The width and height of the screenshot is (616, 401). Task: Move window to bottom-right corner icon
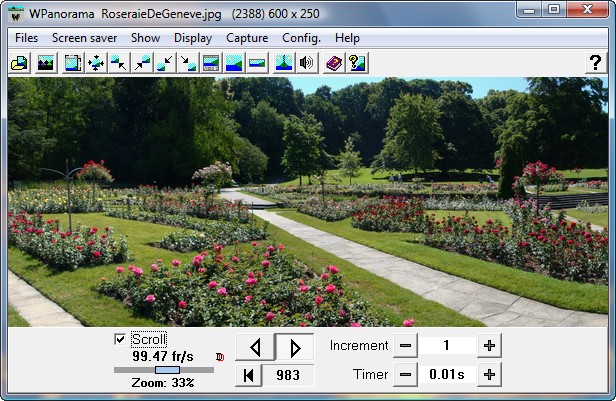pos(188,63)
